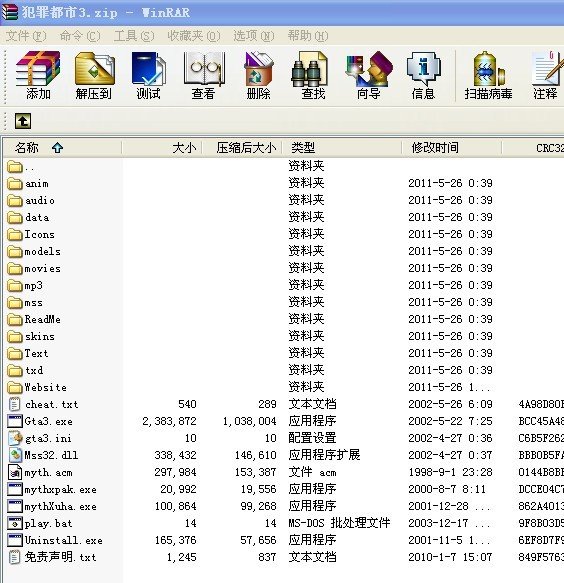Sort by 修改时间 column header

pos(452,148)
